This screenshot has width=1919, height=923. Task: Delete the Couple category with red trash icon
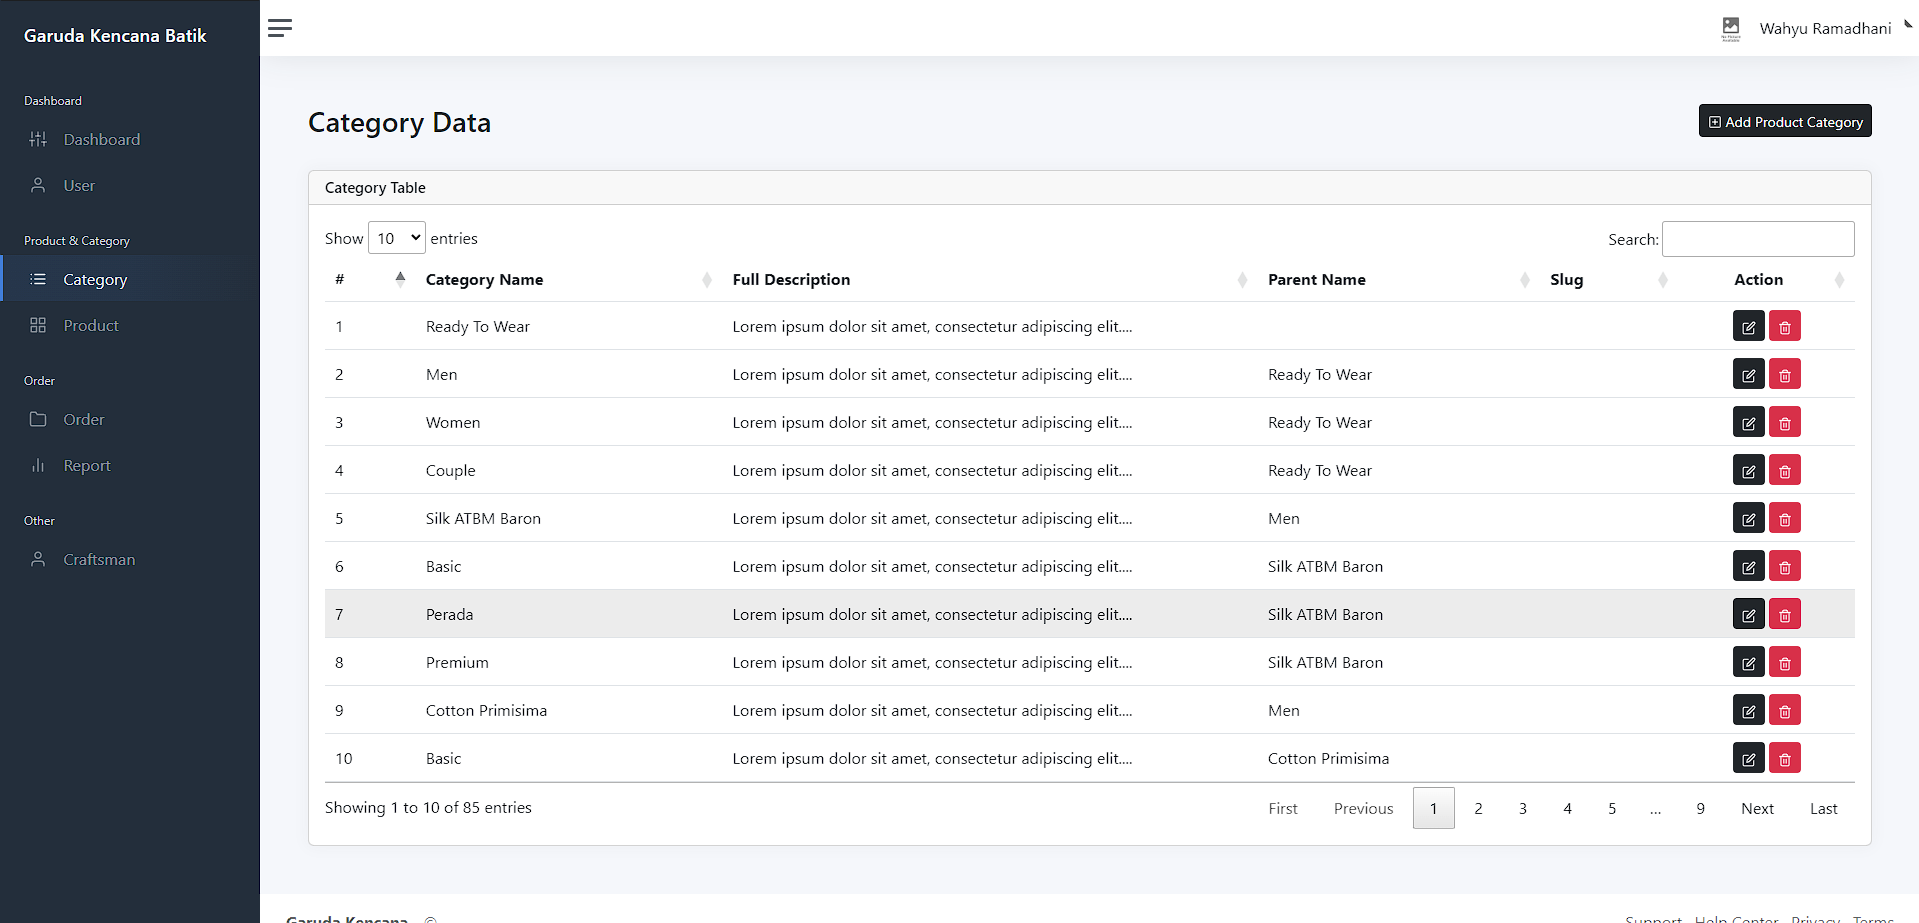click(x=1784, y=471)
